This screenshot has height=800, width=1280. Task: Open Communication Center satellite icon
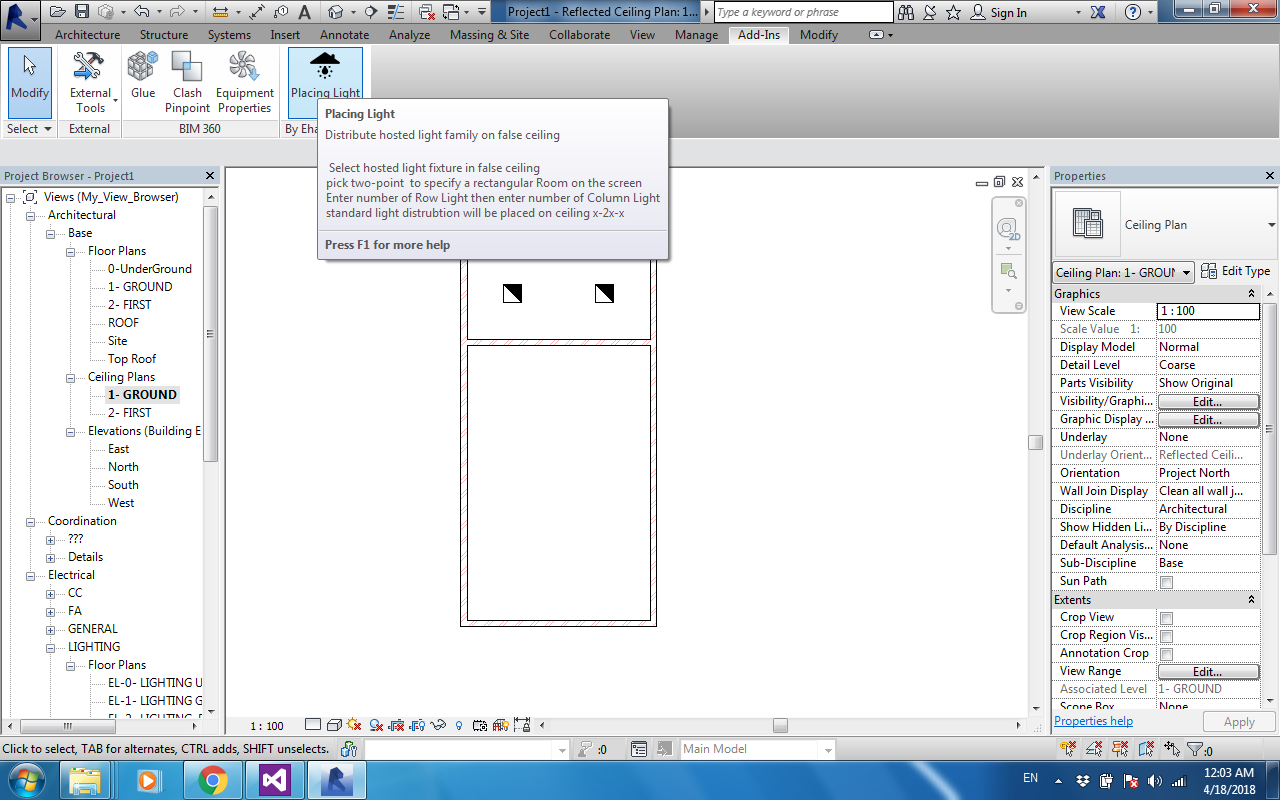tap(930, 12)
